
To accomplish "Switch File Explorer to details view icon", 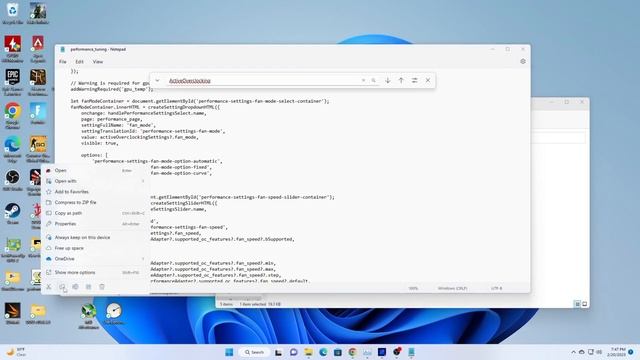I will (x=577, y=304).
